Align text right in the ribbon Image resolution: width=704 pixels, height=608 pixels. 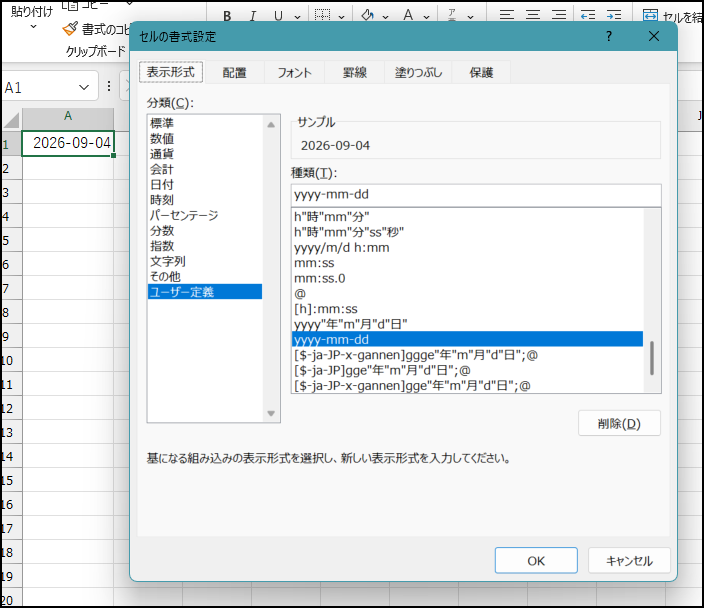[x=559, y=15]
